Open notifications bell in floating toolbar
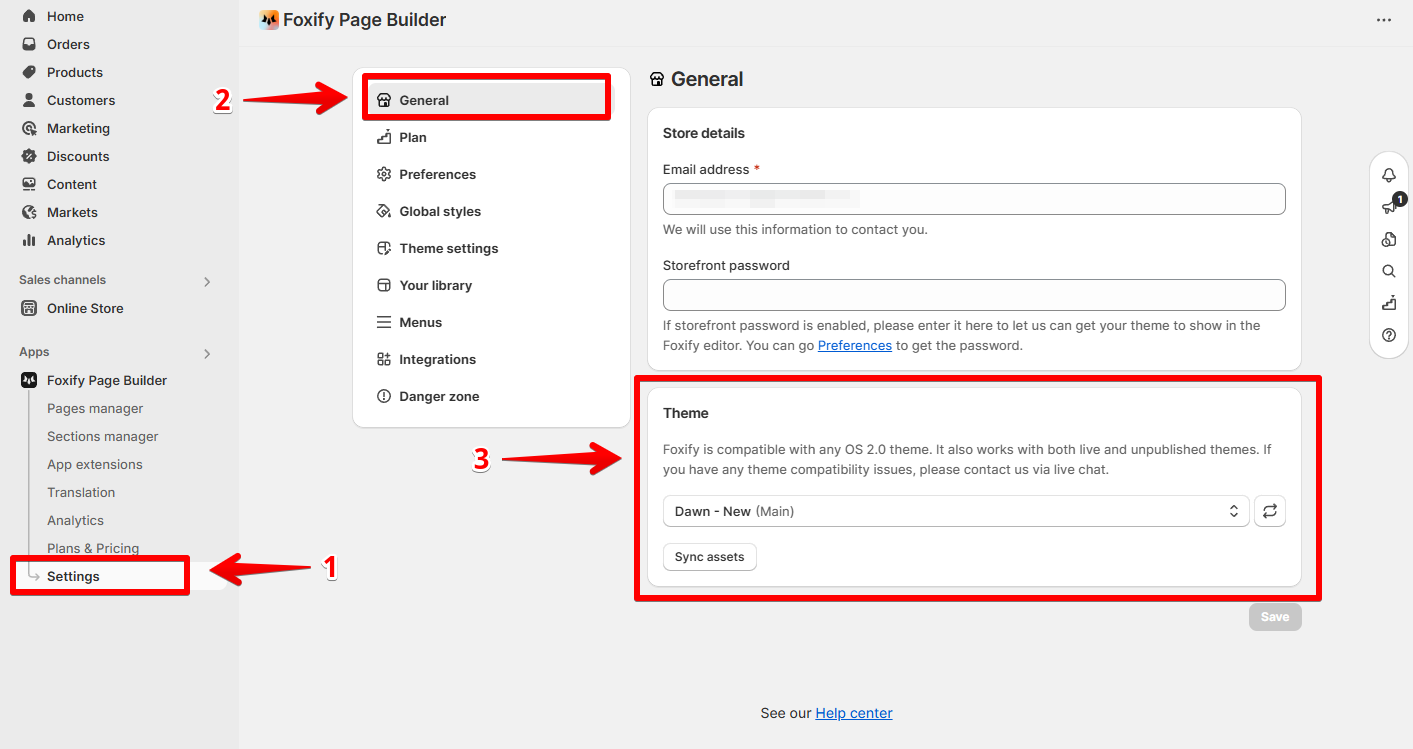The width and height of the screenshot is (1413, 749). coord(1389,175)
